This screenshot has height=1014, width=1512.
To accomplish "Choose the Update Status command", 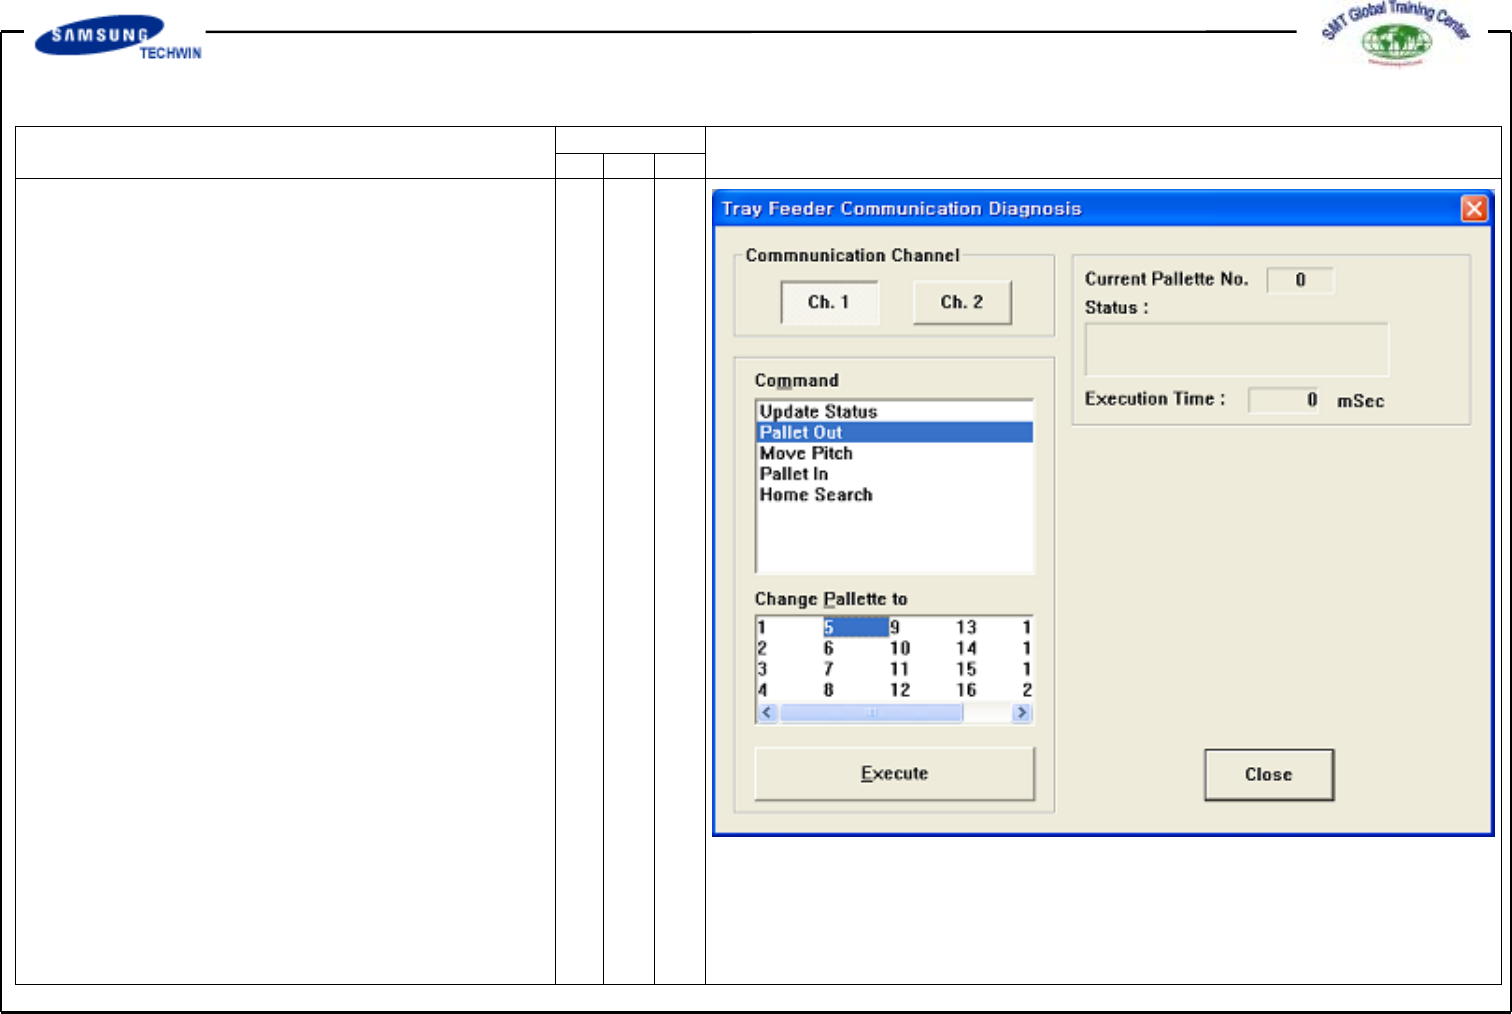I will [x=895, y=411].
